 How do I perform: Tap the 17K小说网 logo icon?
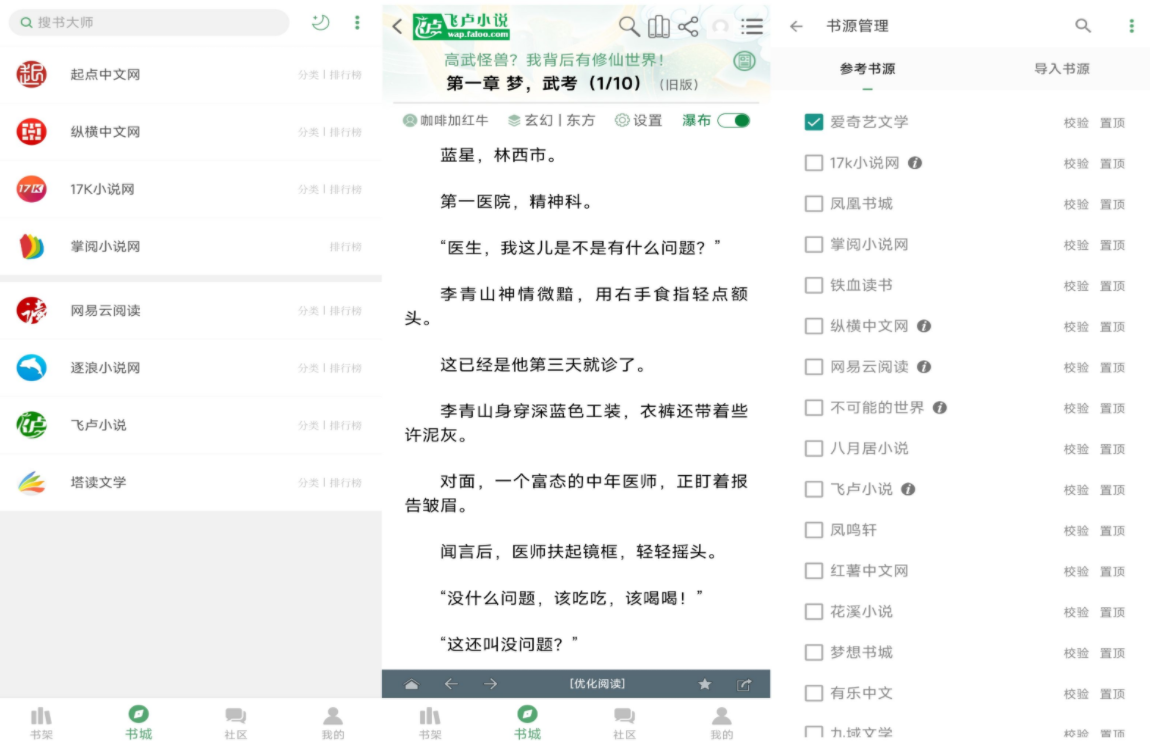click(x=32, y=189)
